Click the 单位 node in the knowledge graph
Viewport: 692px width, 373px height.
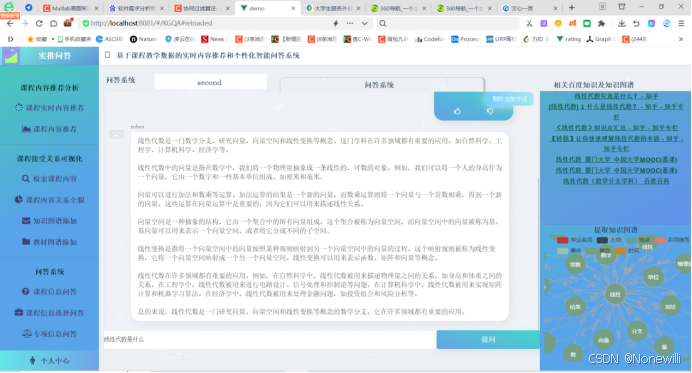click(653, 277)
